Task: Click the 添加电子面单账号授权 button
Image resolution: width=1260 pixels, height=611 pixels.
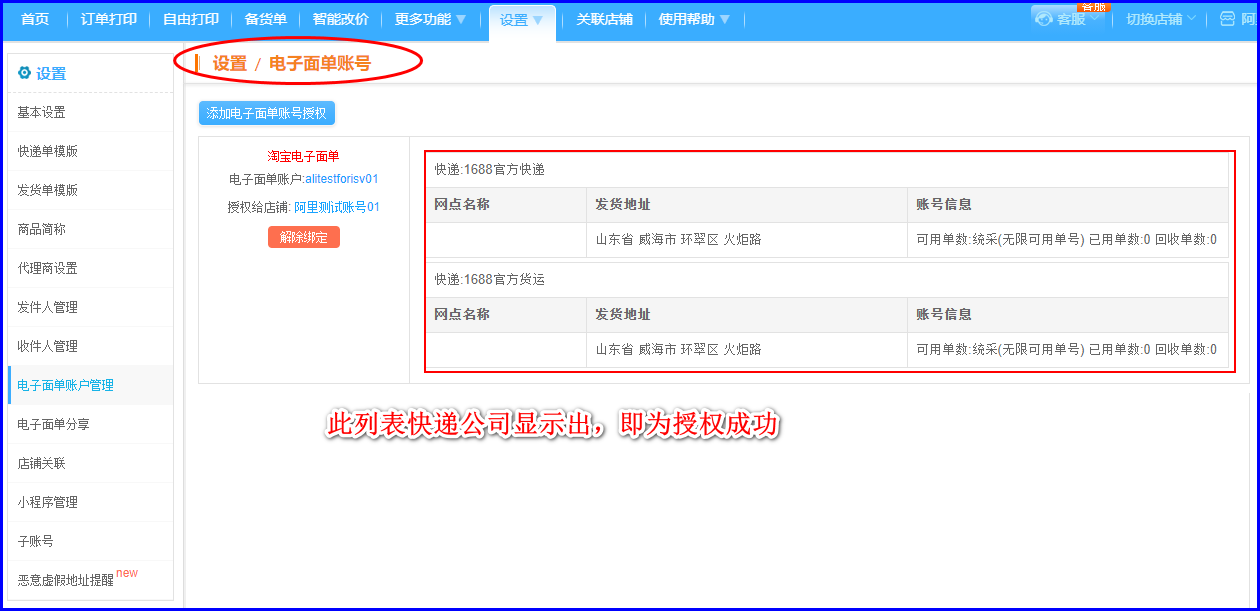Action: [x=267, y=113]
